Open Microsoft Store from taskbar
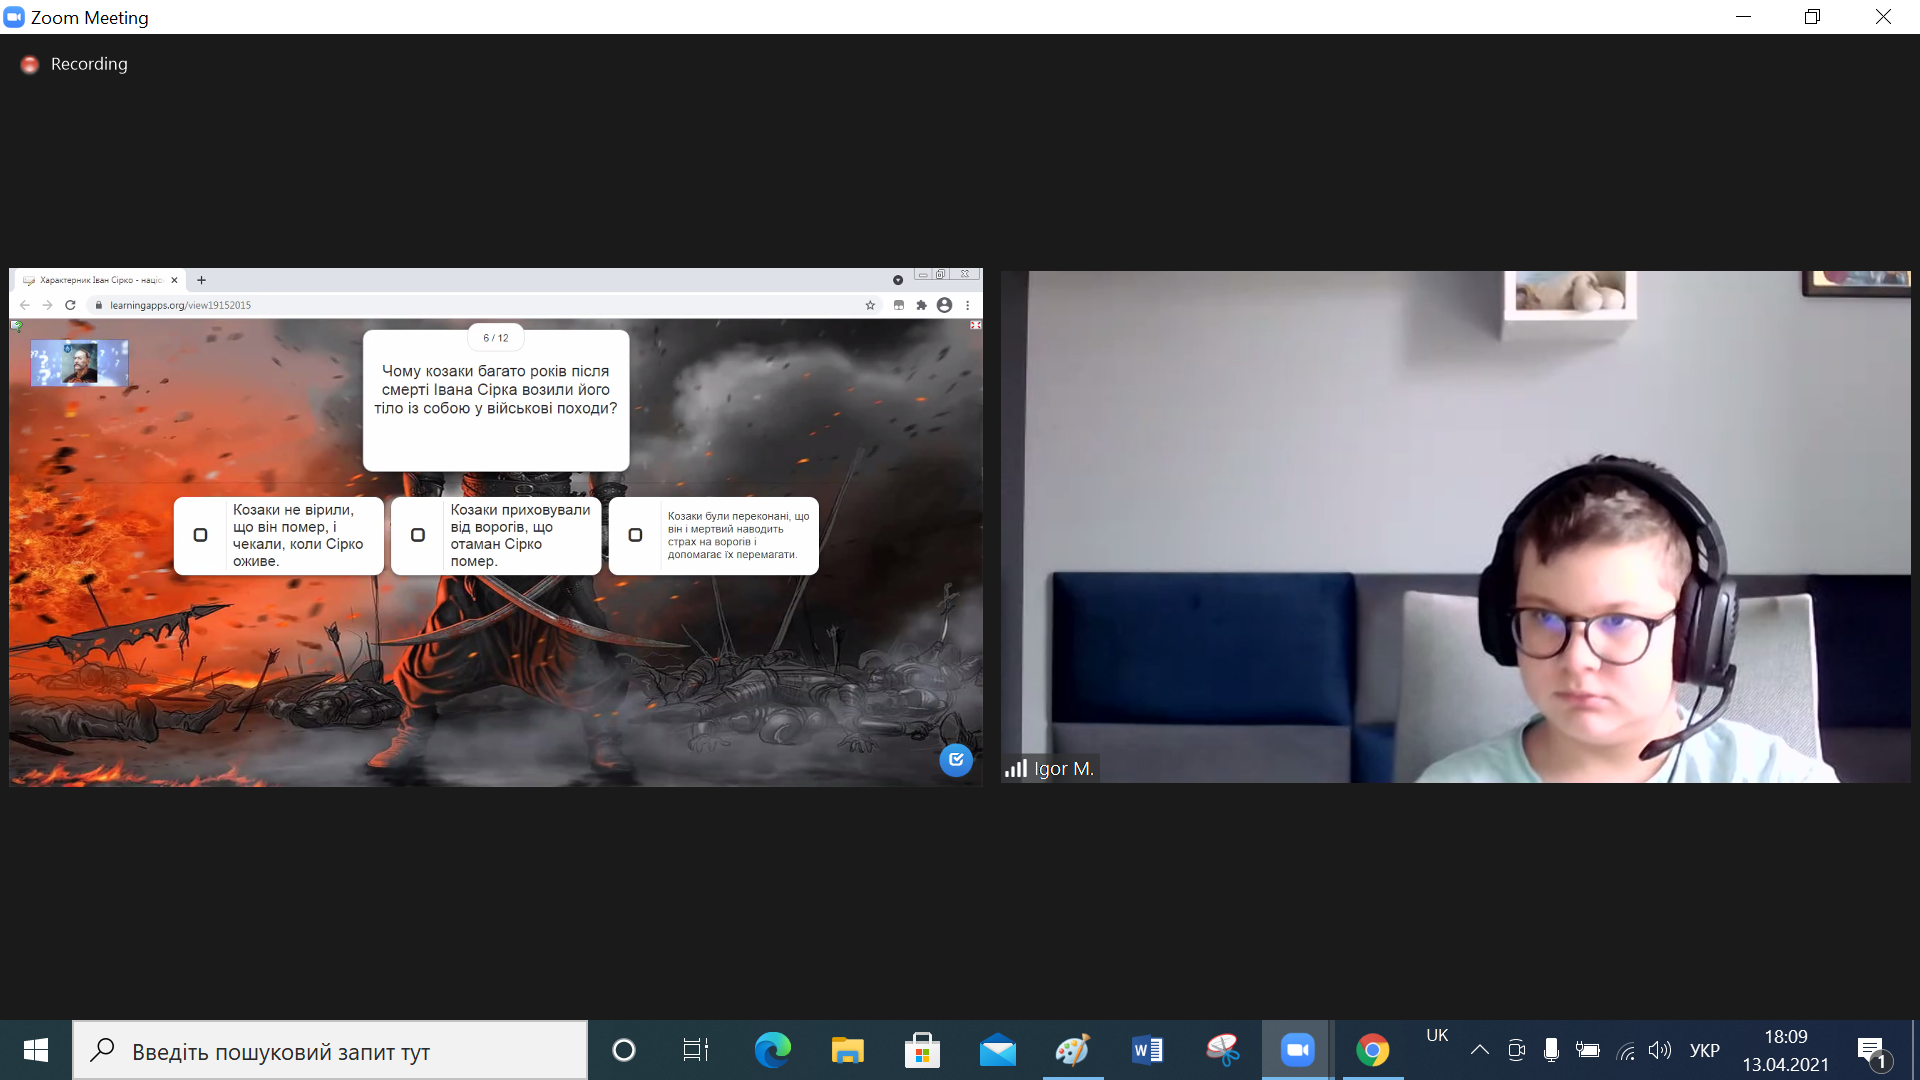The width and height of the screenshot is (1920, 1080). click(x=922, y=1050)
